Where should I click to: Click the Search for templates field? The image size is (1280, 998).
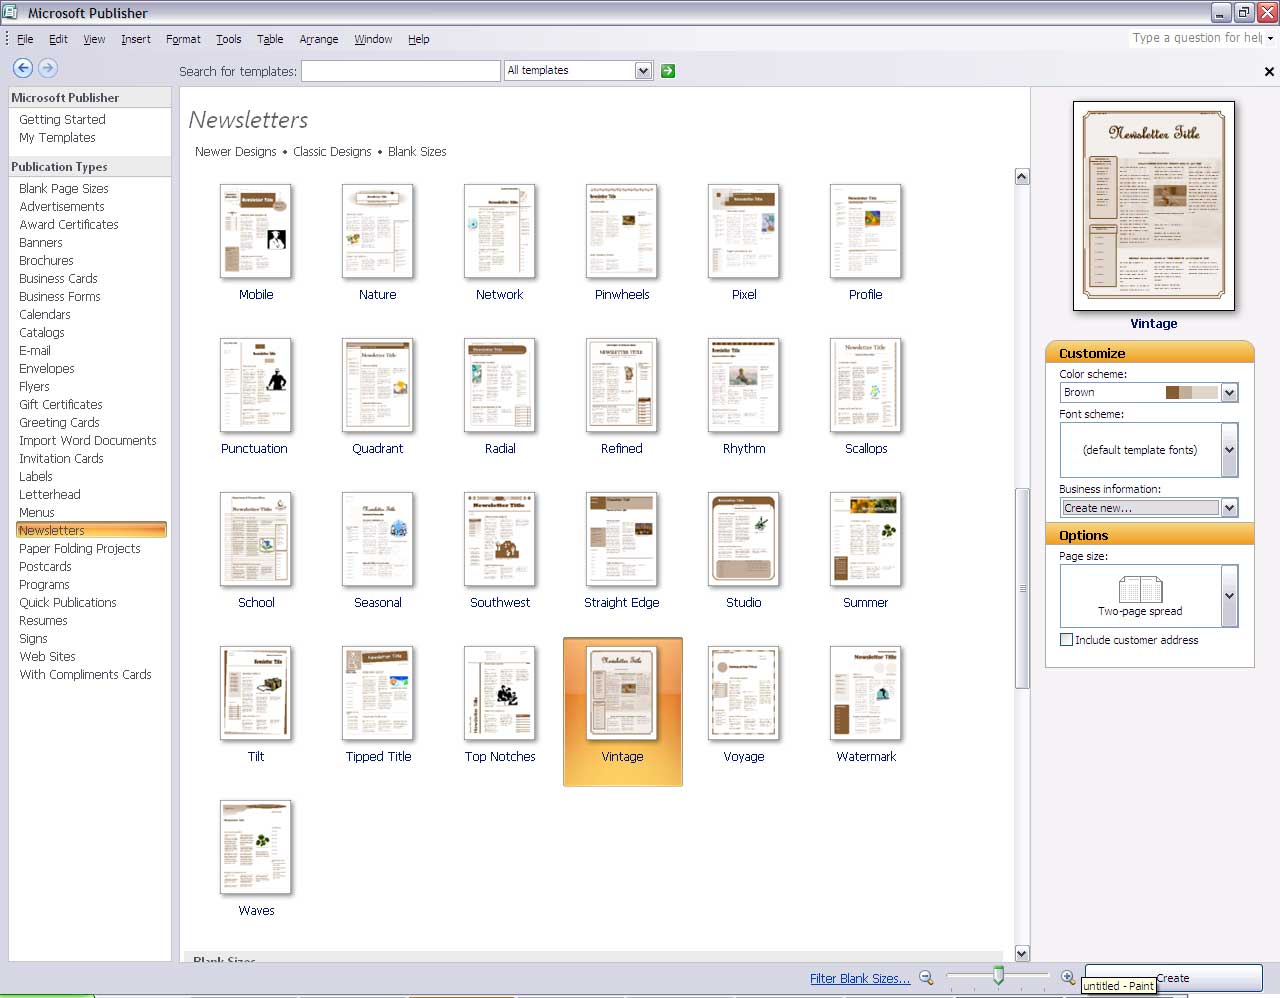point(400,71)
